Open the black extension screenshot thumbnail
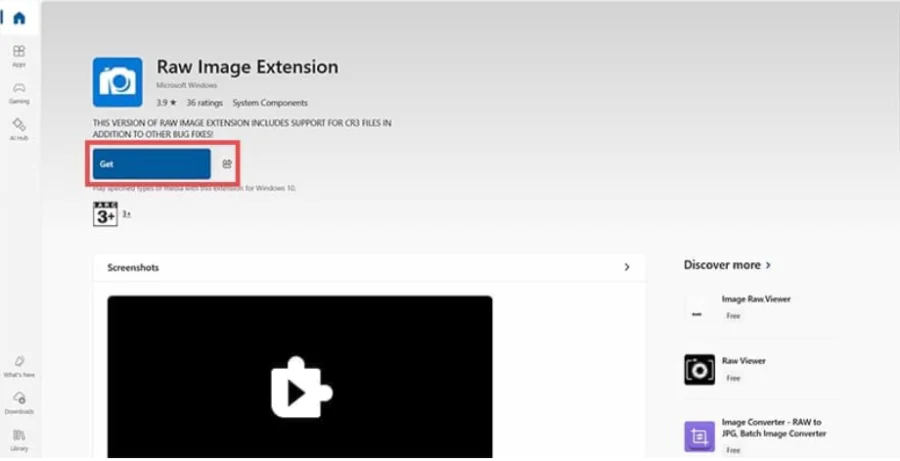Screen dimensions: 900x461 (300, 377)
